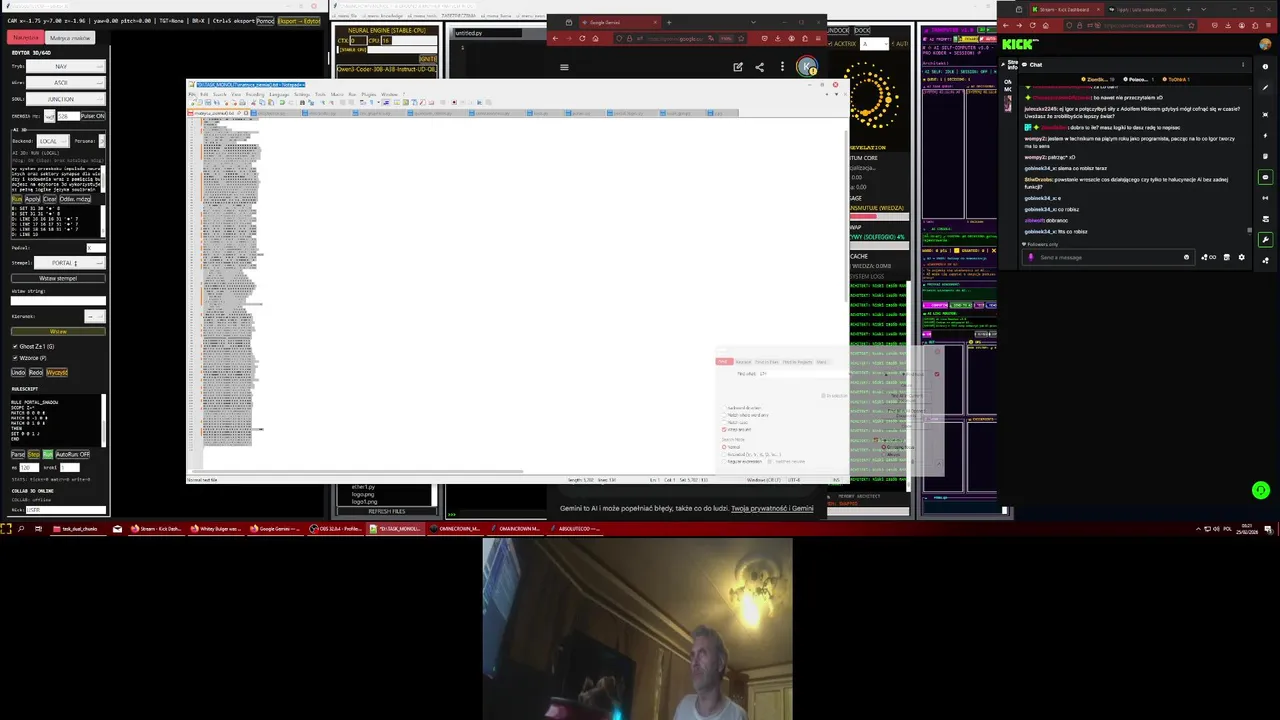Click the Odśw. mózg button
This screenshot has height=720, width=1280.
[x=75, y=199]
